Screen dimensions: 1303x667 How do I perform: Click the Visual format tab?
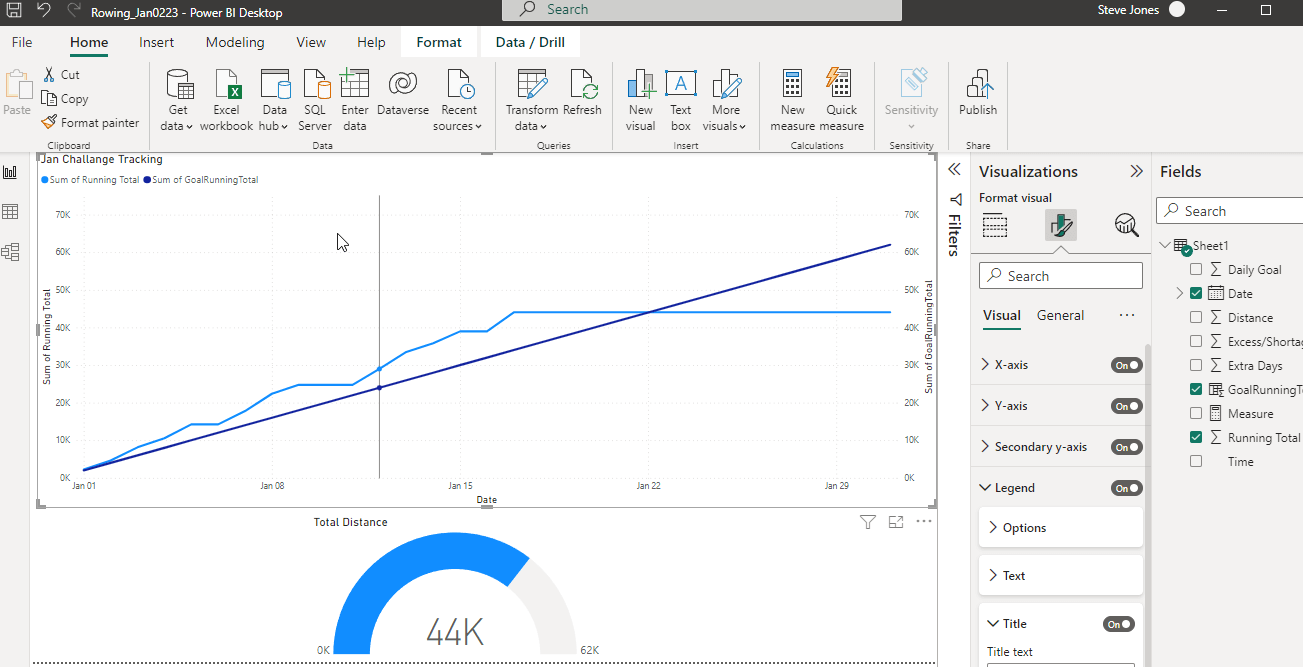tap(1002, 315)
